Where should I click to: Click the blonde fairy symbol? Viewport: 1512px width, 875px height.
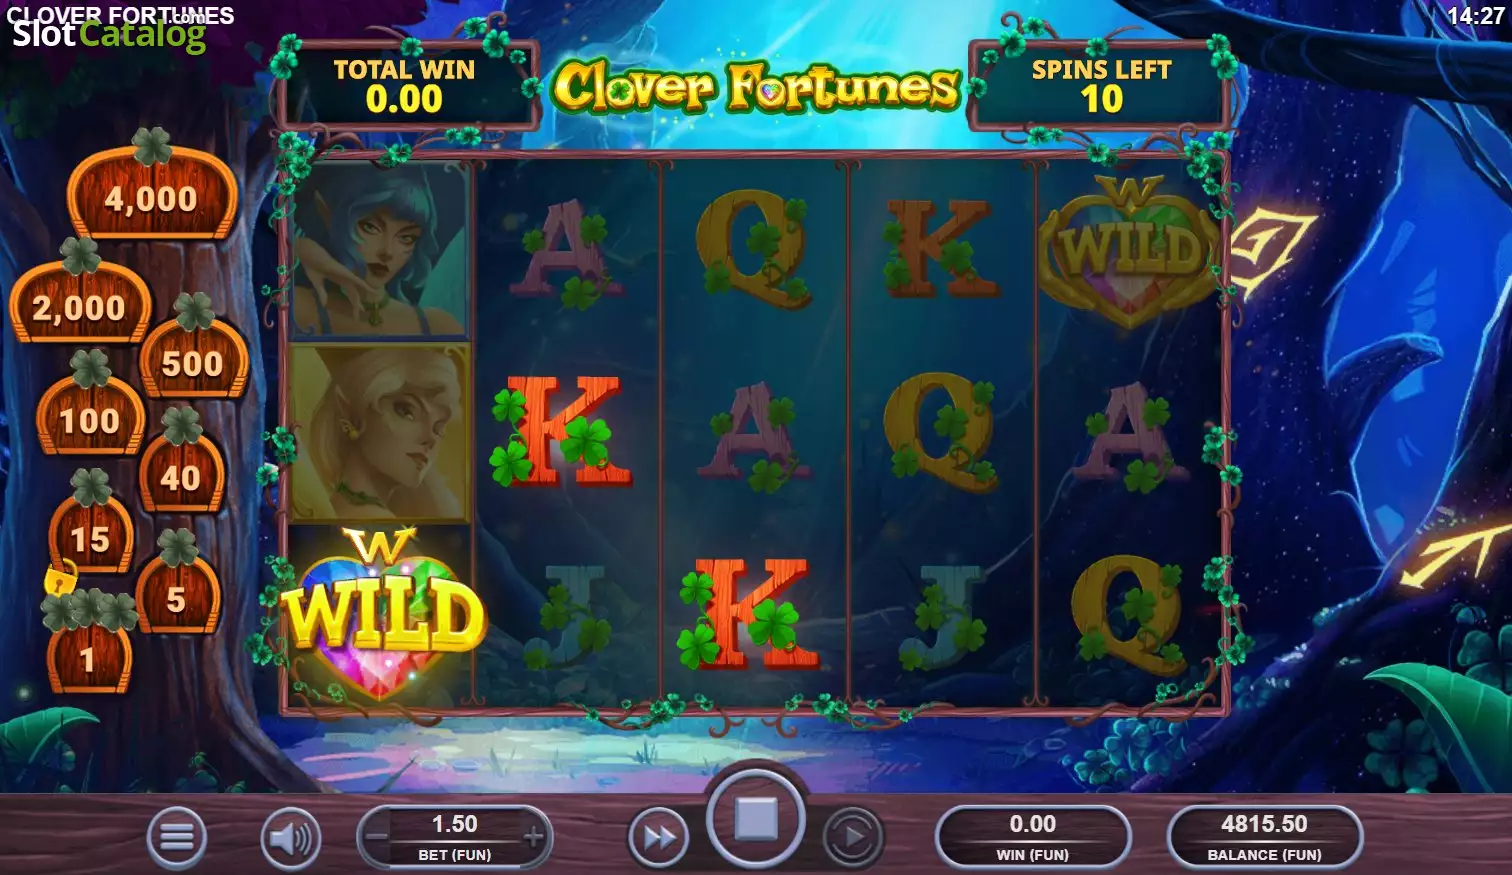coord(380,432)
